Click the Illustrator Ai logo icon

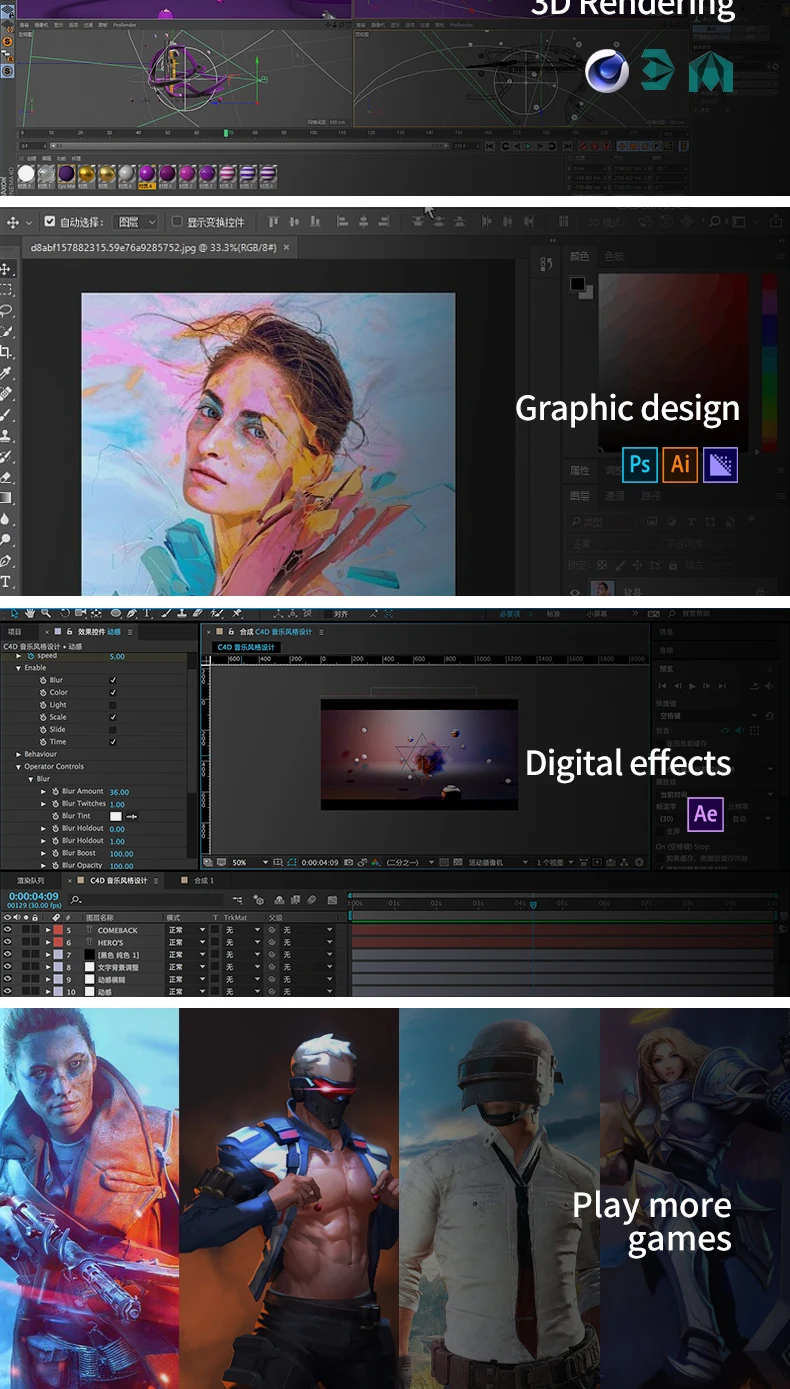tap(680, 464)
